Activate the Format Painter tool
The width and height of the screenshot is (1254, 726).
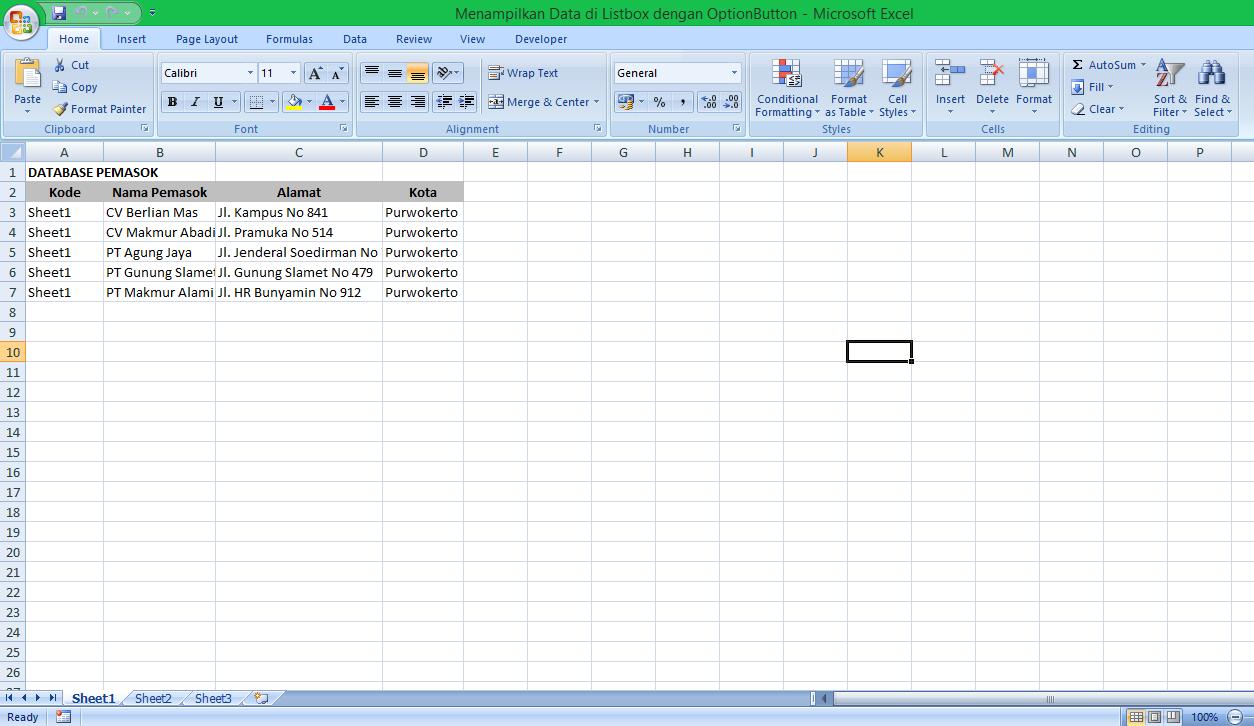99,109
